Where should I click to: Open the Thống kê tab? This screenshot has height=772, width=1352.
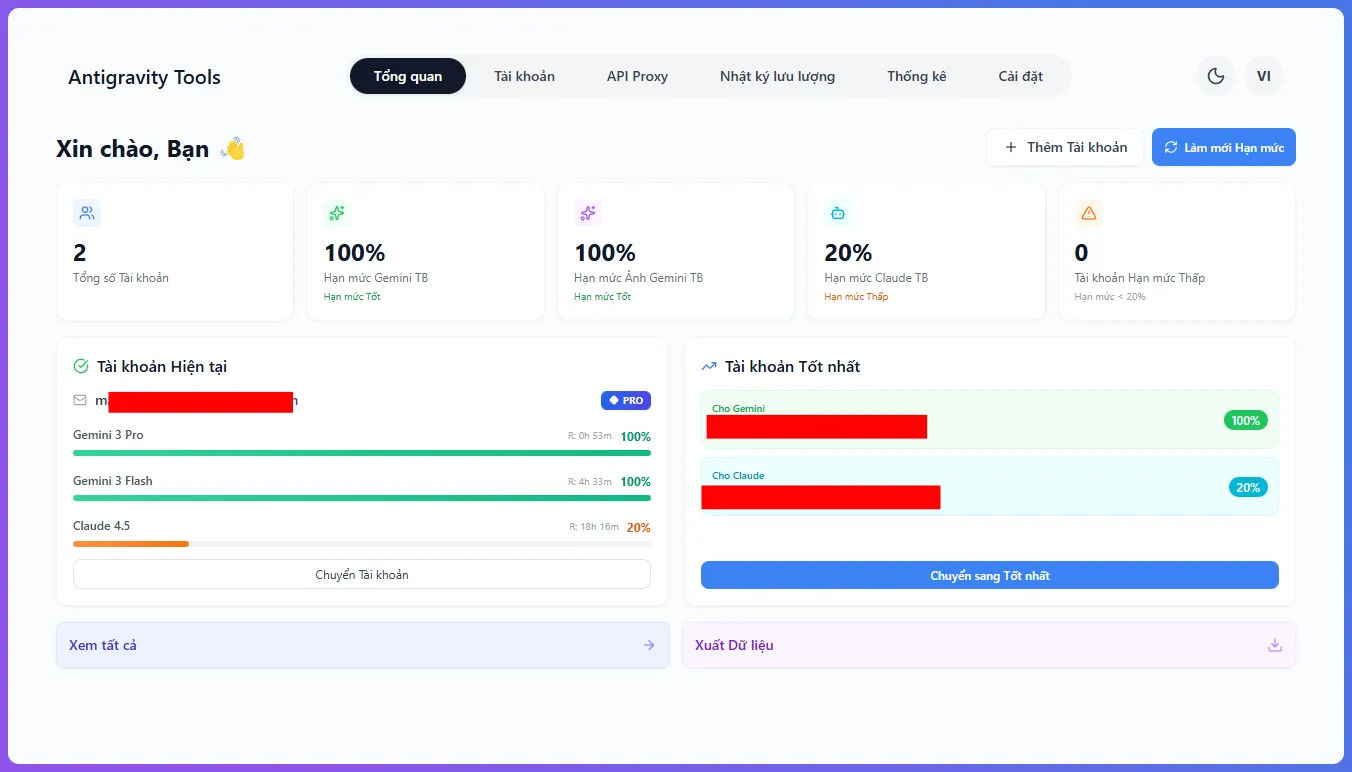click(x=916, y=75)
